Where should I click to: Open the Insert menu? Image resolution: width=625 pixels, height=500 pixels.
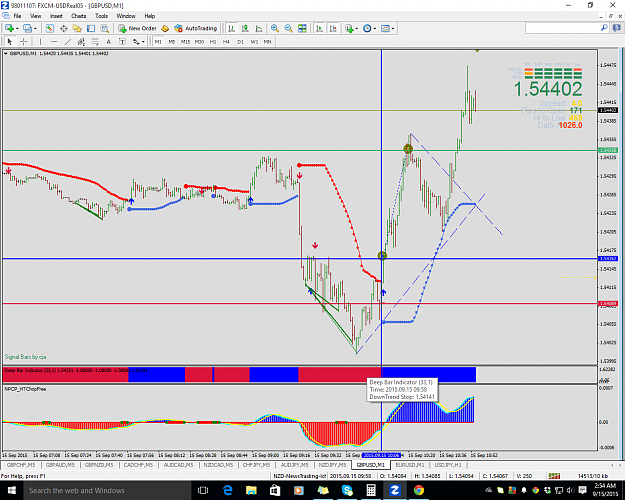(x=56, y=16)
